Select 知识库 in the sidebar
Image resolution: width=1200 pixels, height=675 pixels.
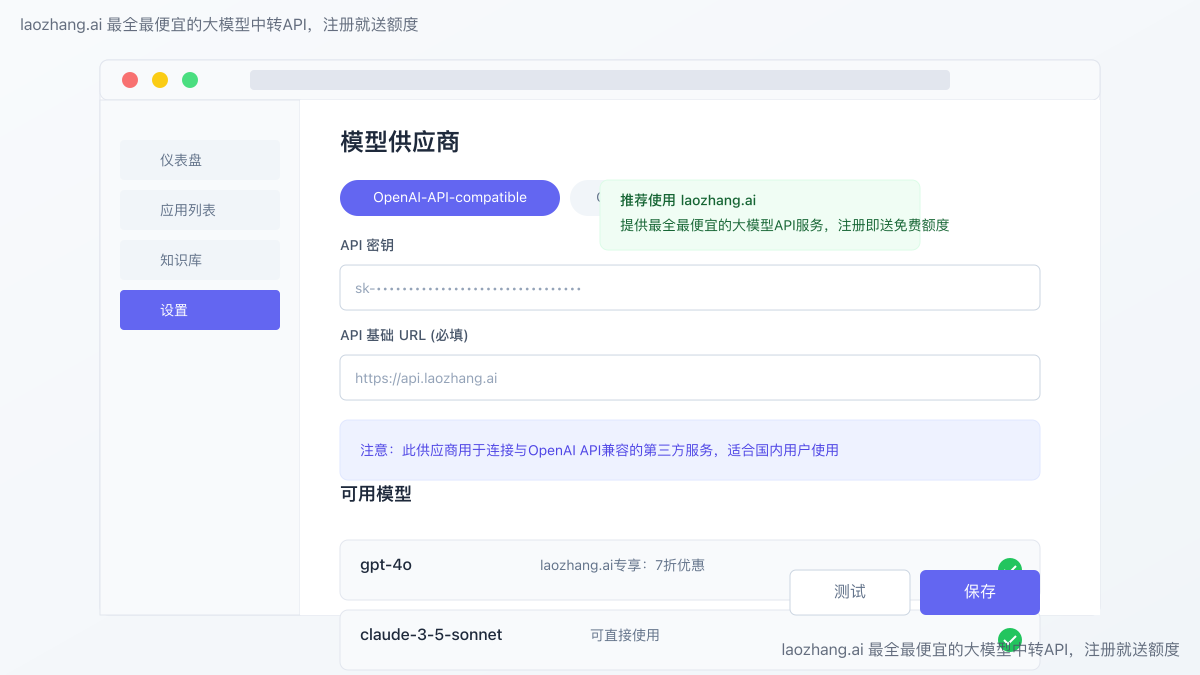pos(200,260)
